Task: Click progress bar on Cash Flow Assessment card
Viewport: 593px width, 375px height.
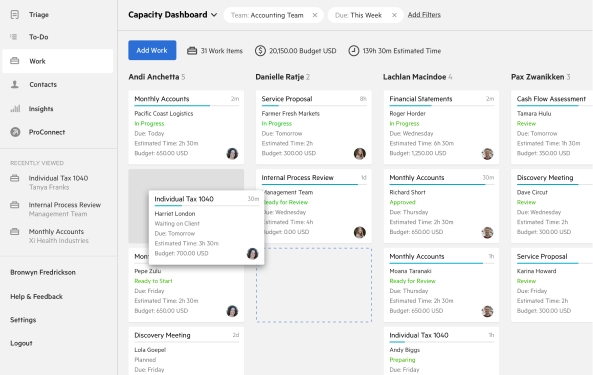Action: 554,105
